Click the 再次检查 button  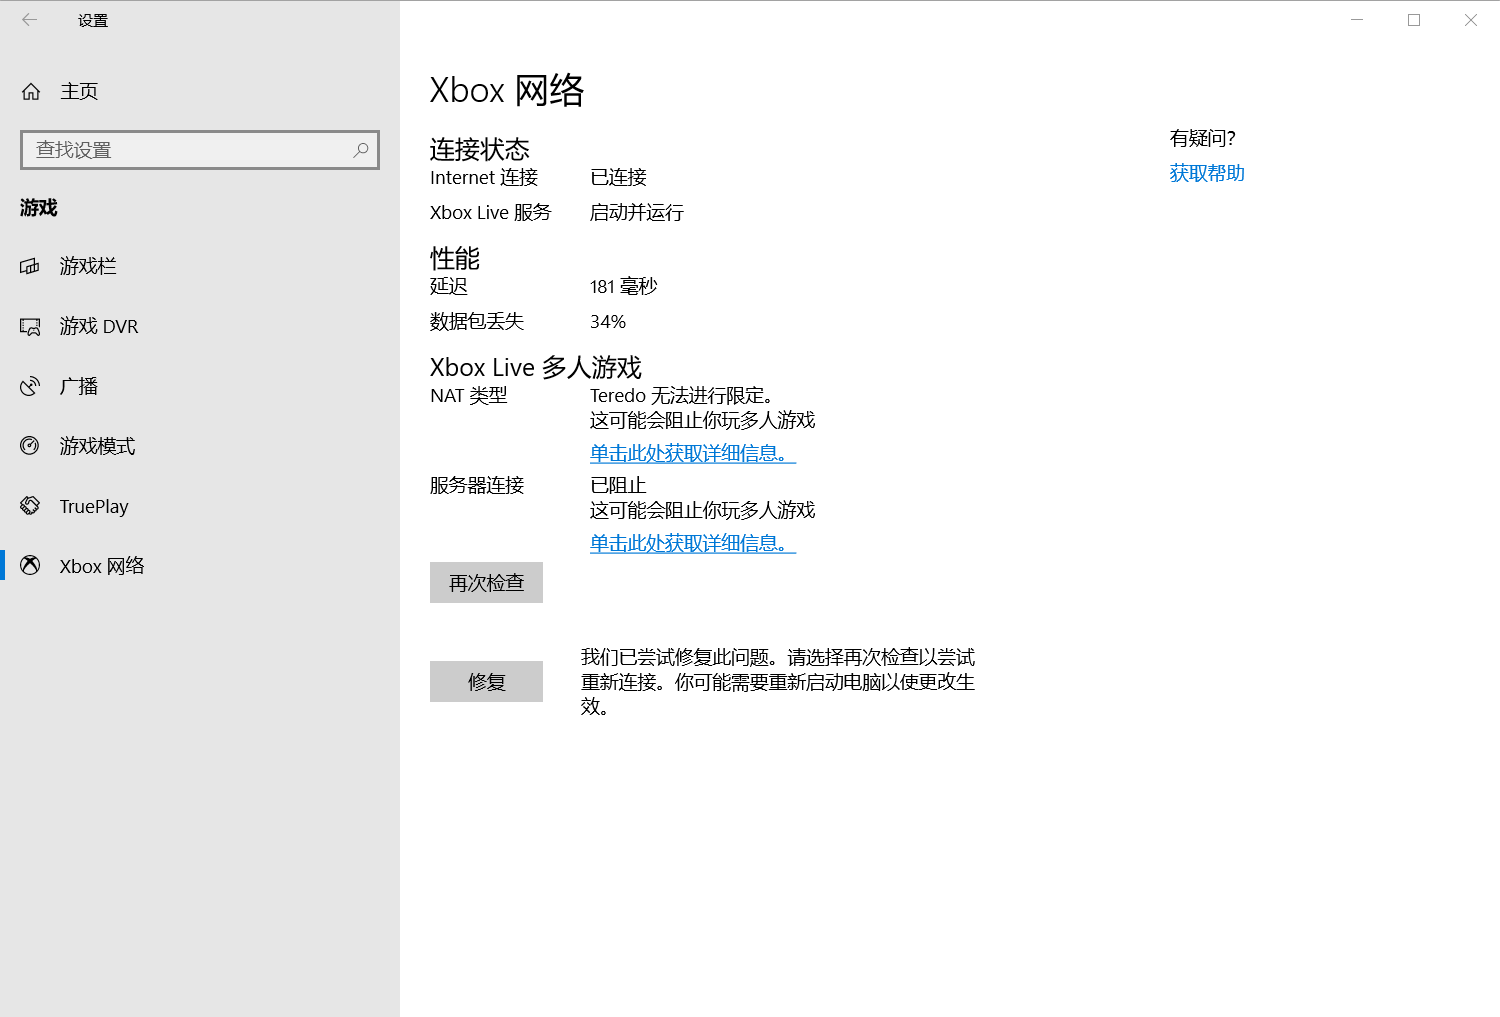486,582
